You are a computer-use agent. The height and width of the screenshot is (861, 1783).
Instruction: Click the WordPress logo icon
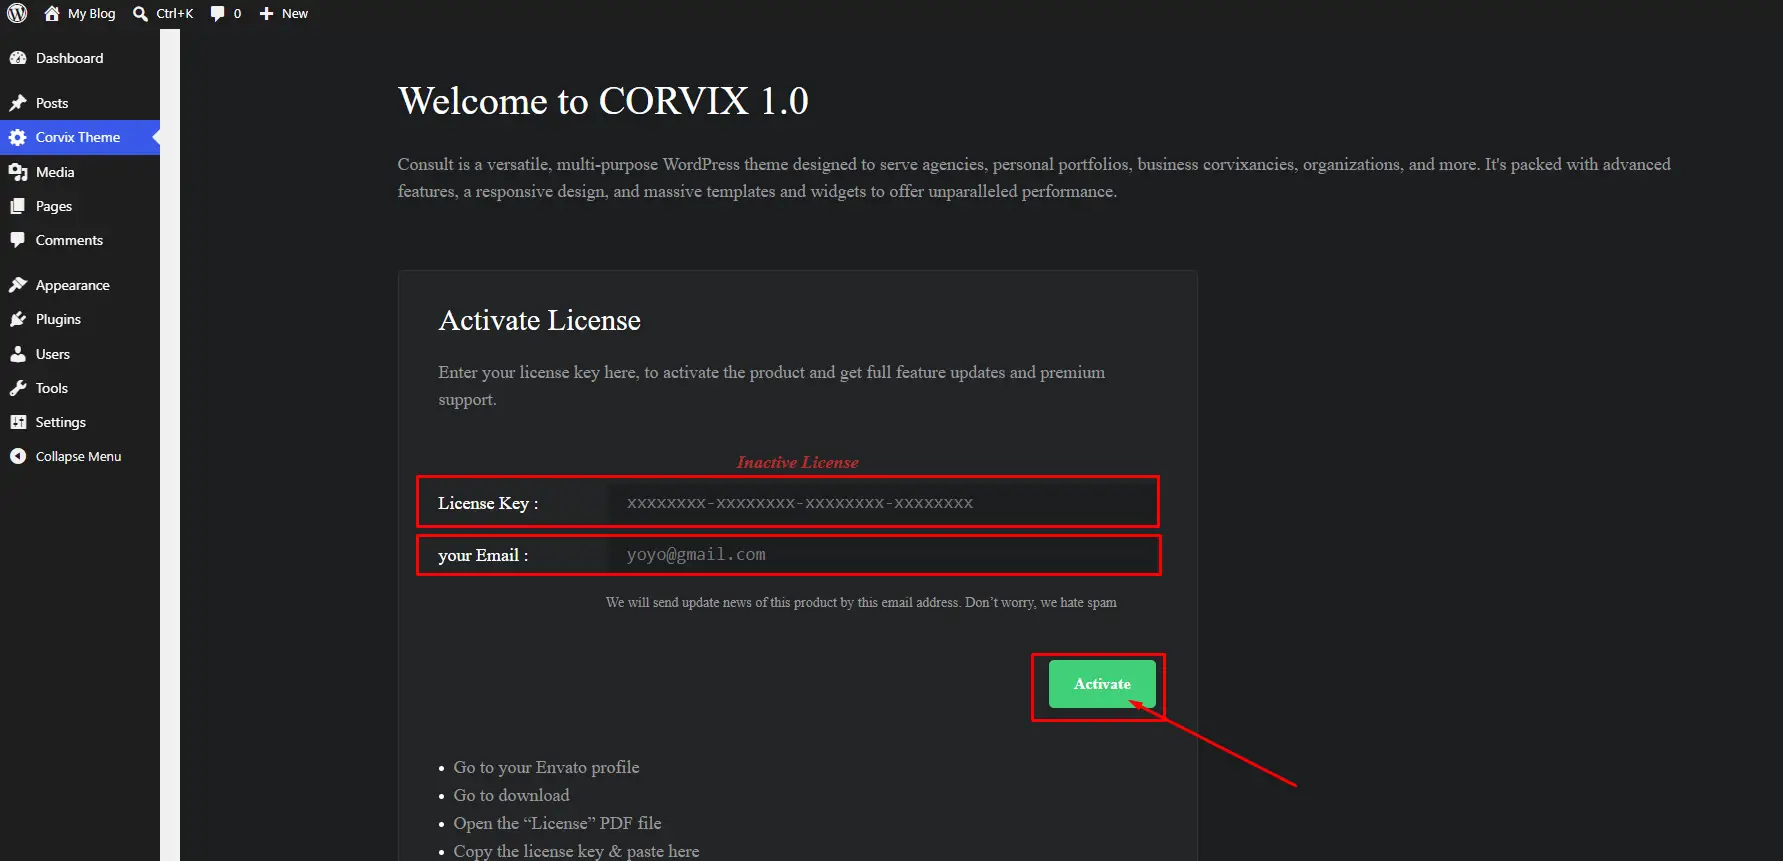[x=17, y=14]
